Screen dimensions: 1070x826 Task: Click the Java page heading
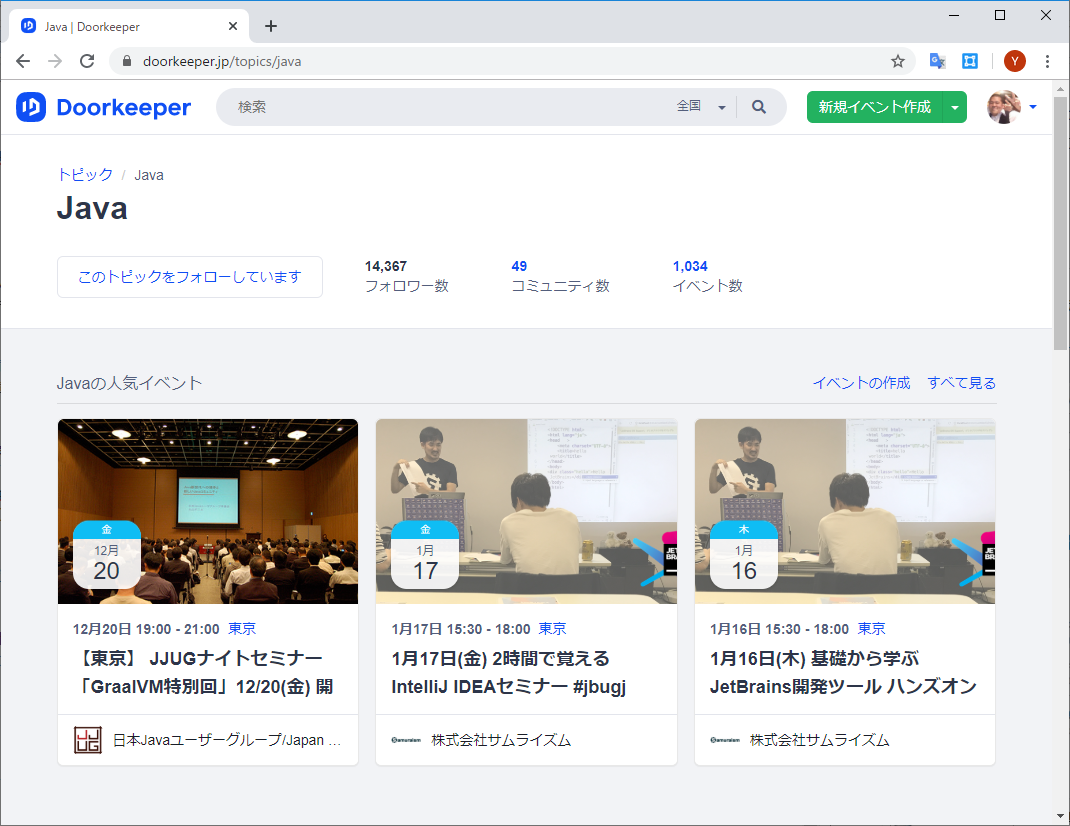(92, 208)
